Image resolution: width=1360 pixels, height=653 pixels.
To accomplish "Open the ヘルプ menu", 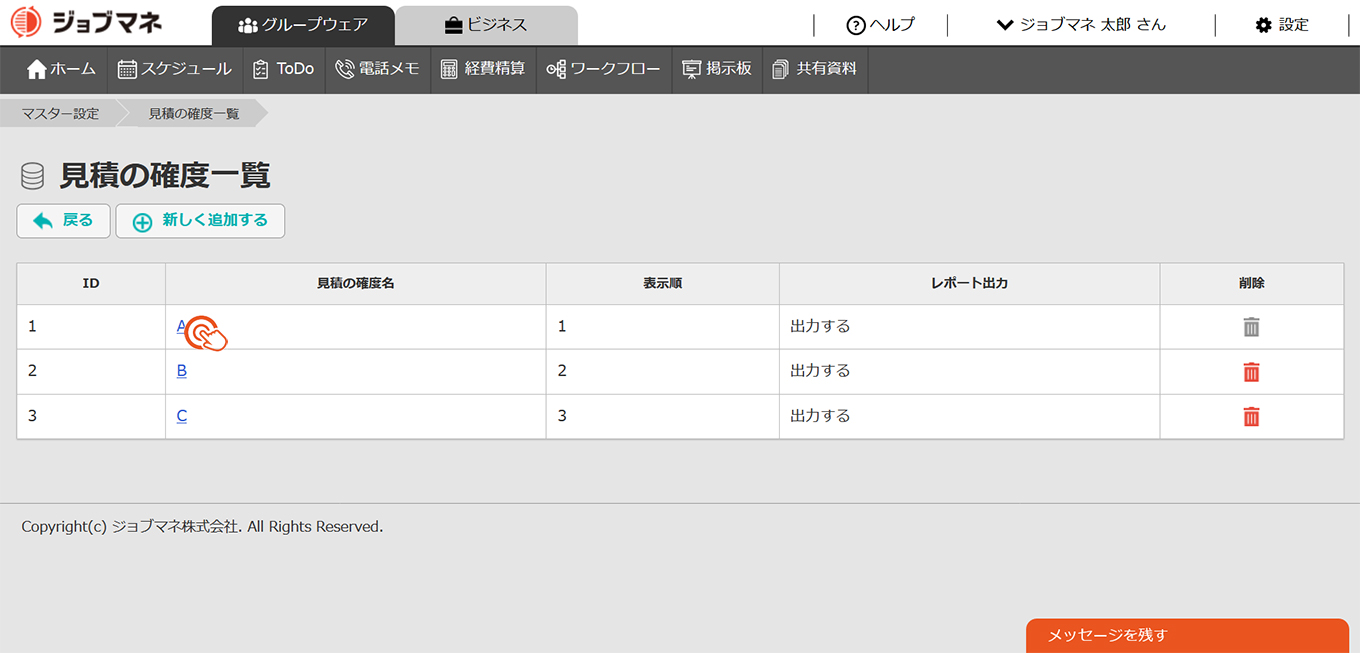I will pyautogui.click(x=880, y=25).
